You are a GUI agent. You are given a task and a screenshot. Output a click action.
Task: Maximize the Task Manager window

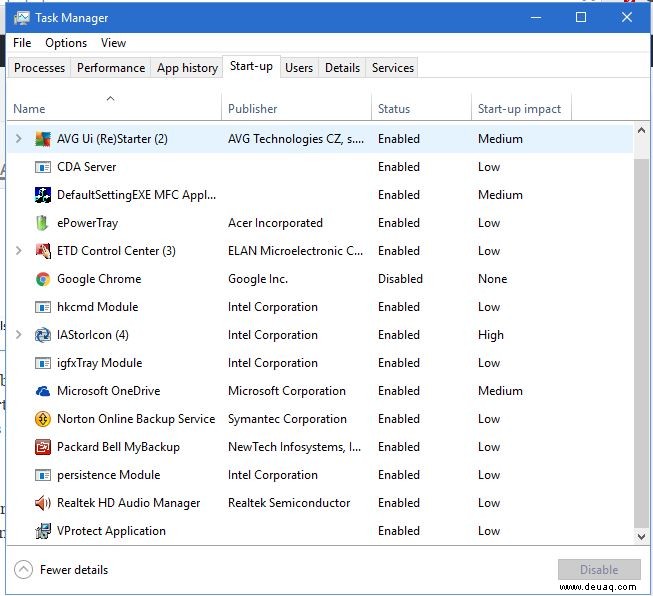[581, 17]
